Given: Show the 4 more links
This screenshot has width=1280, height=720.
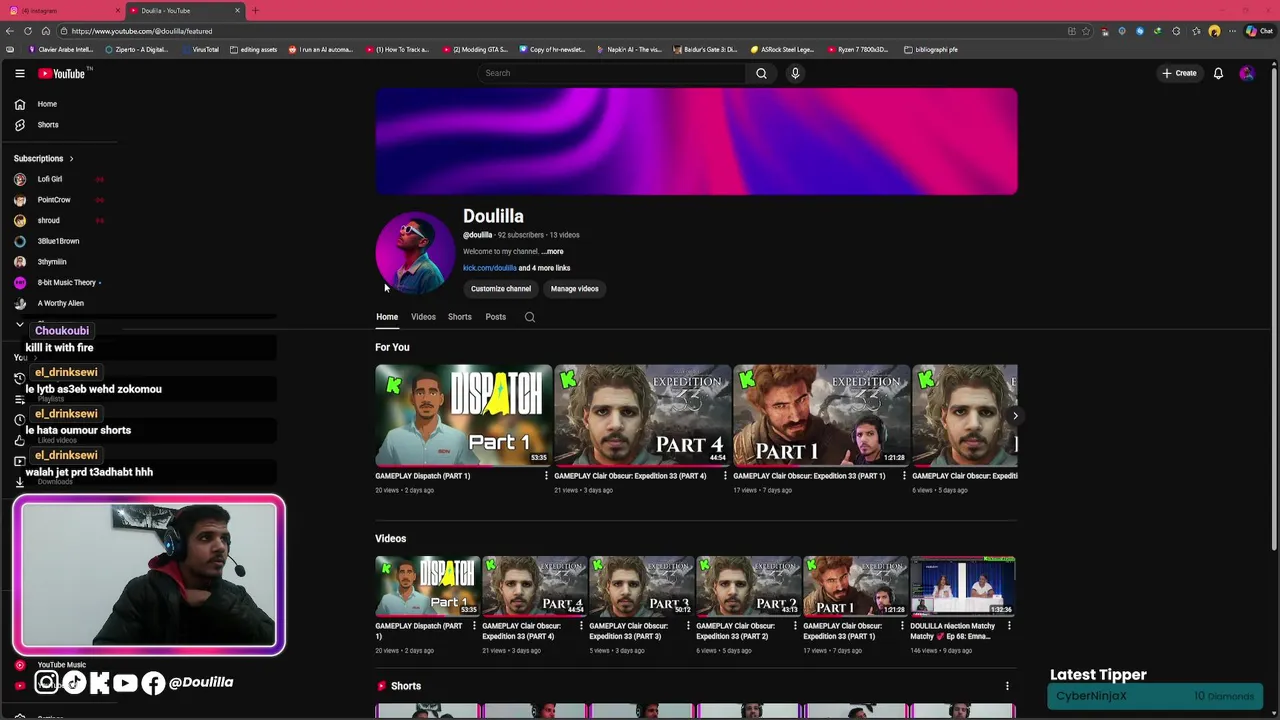Looking at the screenshot, I should [545, 268].
